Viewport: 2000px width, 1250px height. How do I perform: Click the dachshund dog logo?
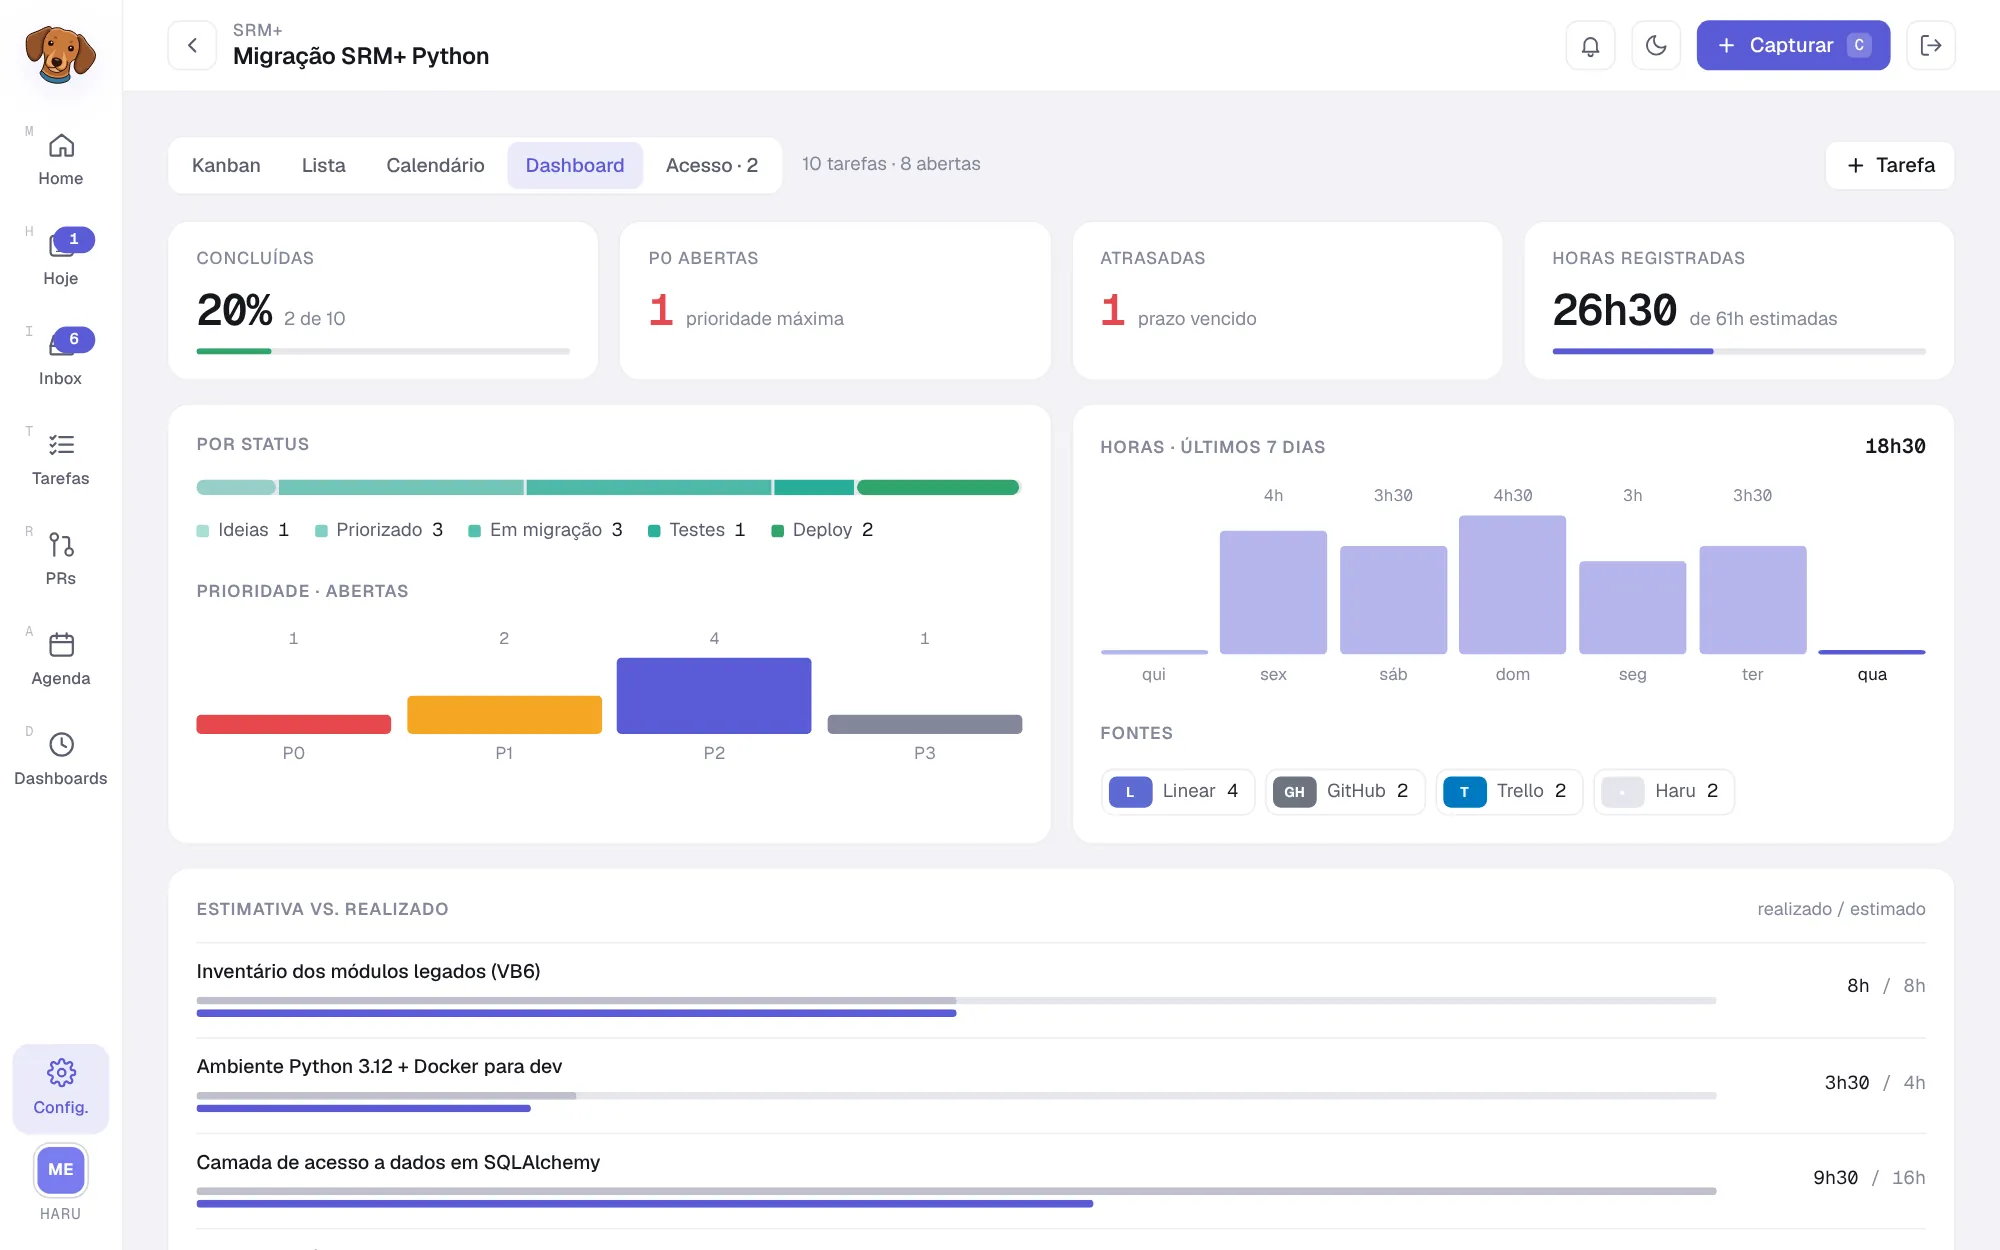(x=60, y=54)
